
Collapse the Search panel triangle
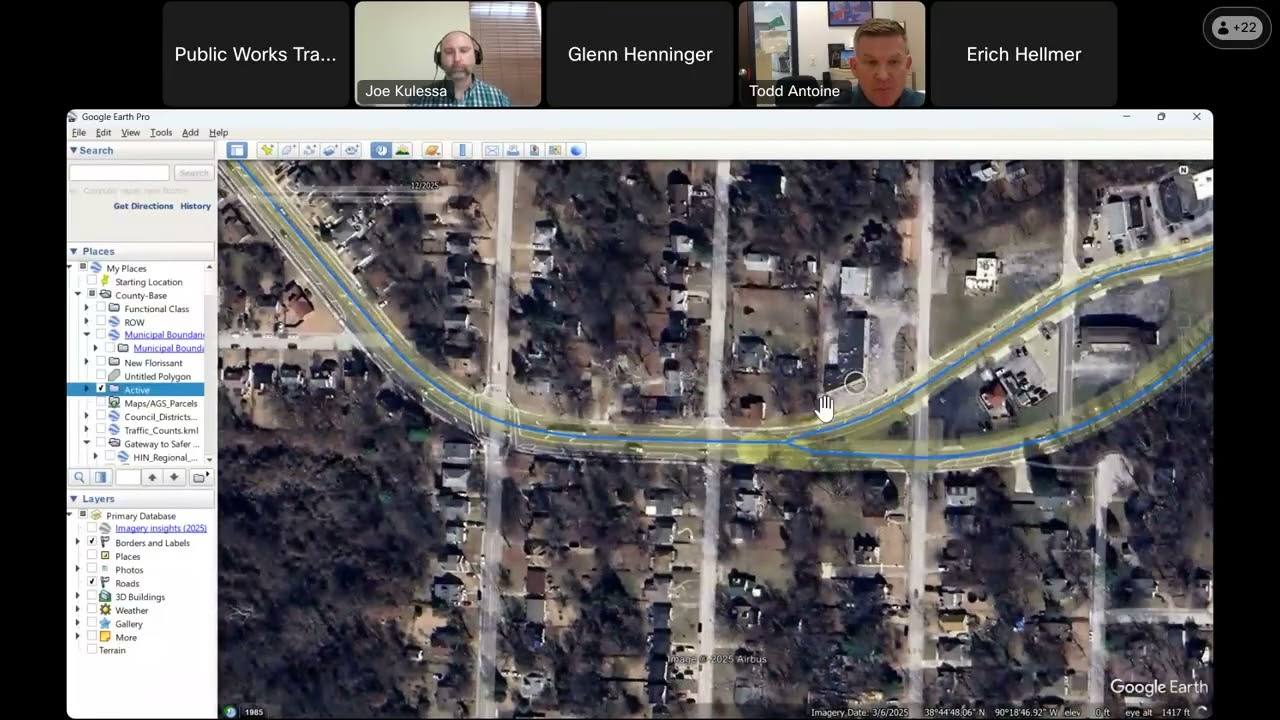[73, 150]
